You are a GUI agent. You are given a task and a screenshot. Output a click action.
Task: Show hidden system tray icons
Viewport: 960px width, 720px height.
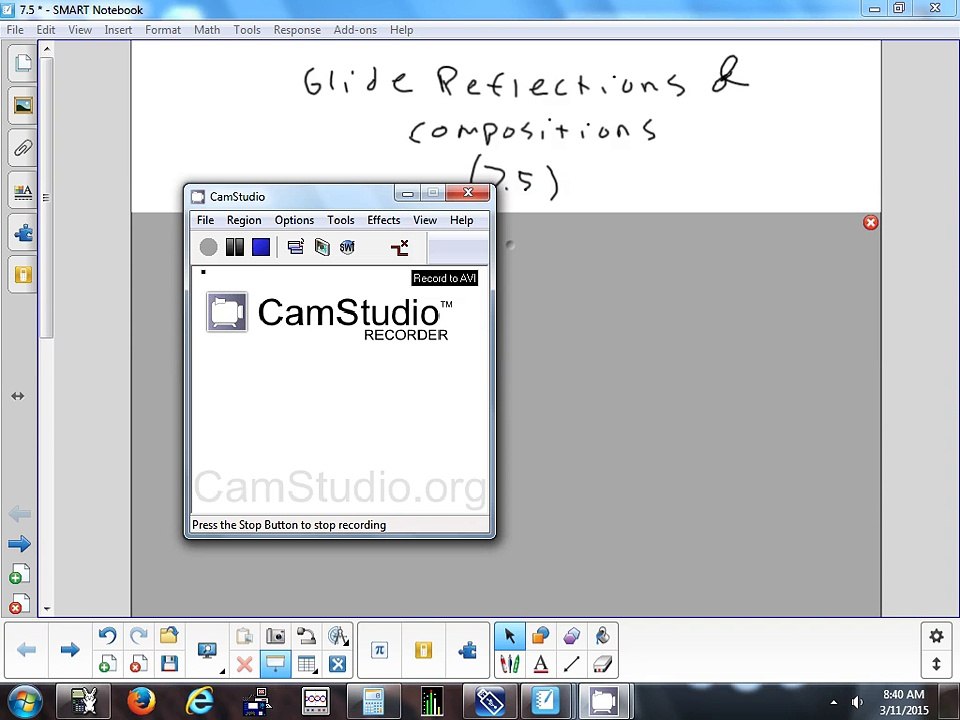point(833,702)
